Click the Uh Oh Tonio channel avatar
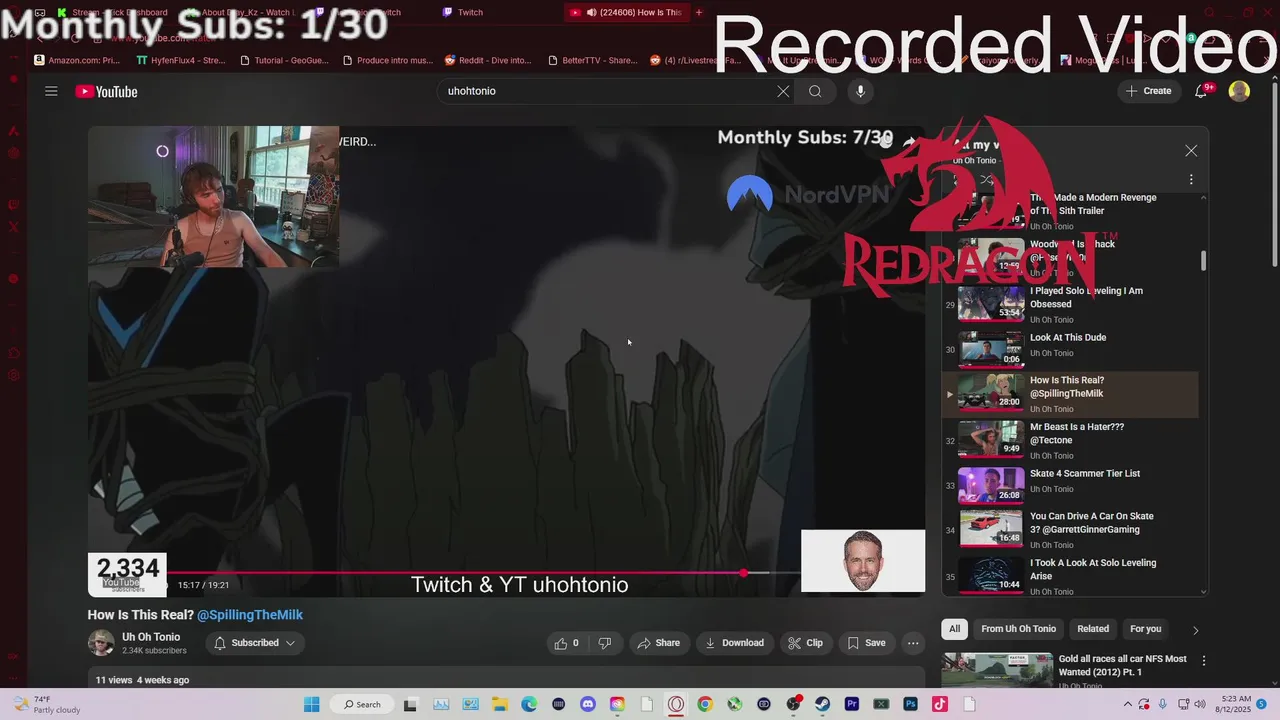The image size is (1280, 720). (x=101, y=643)
